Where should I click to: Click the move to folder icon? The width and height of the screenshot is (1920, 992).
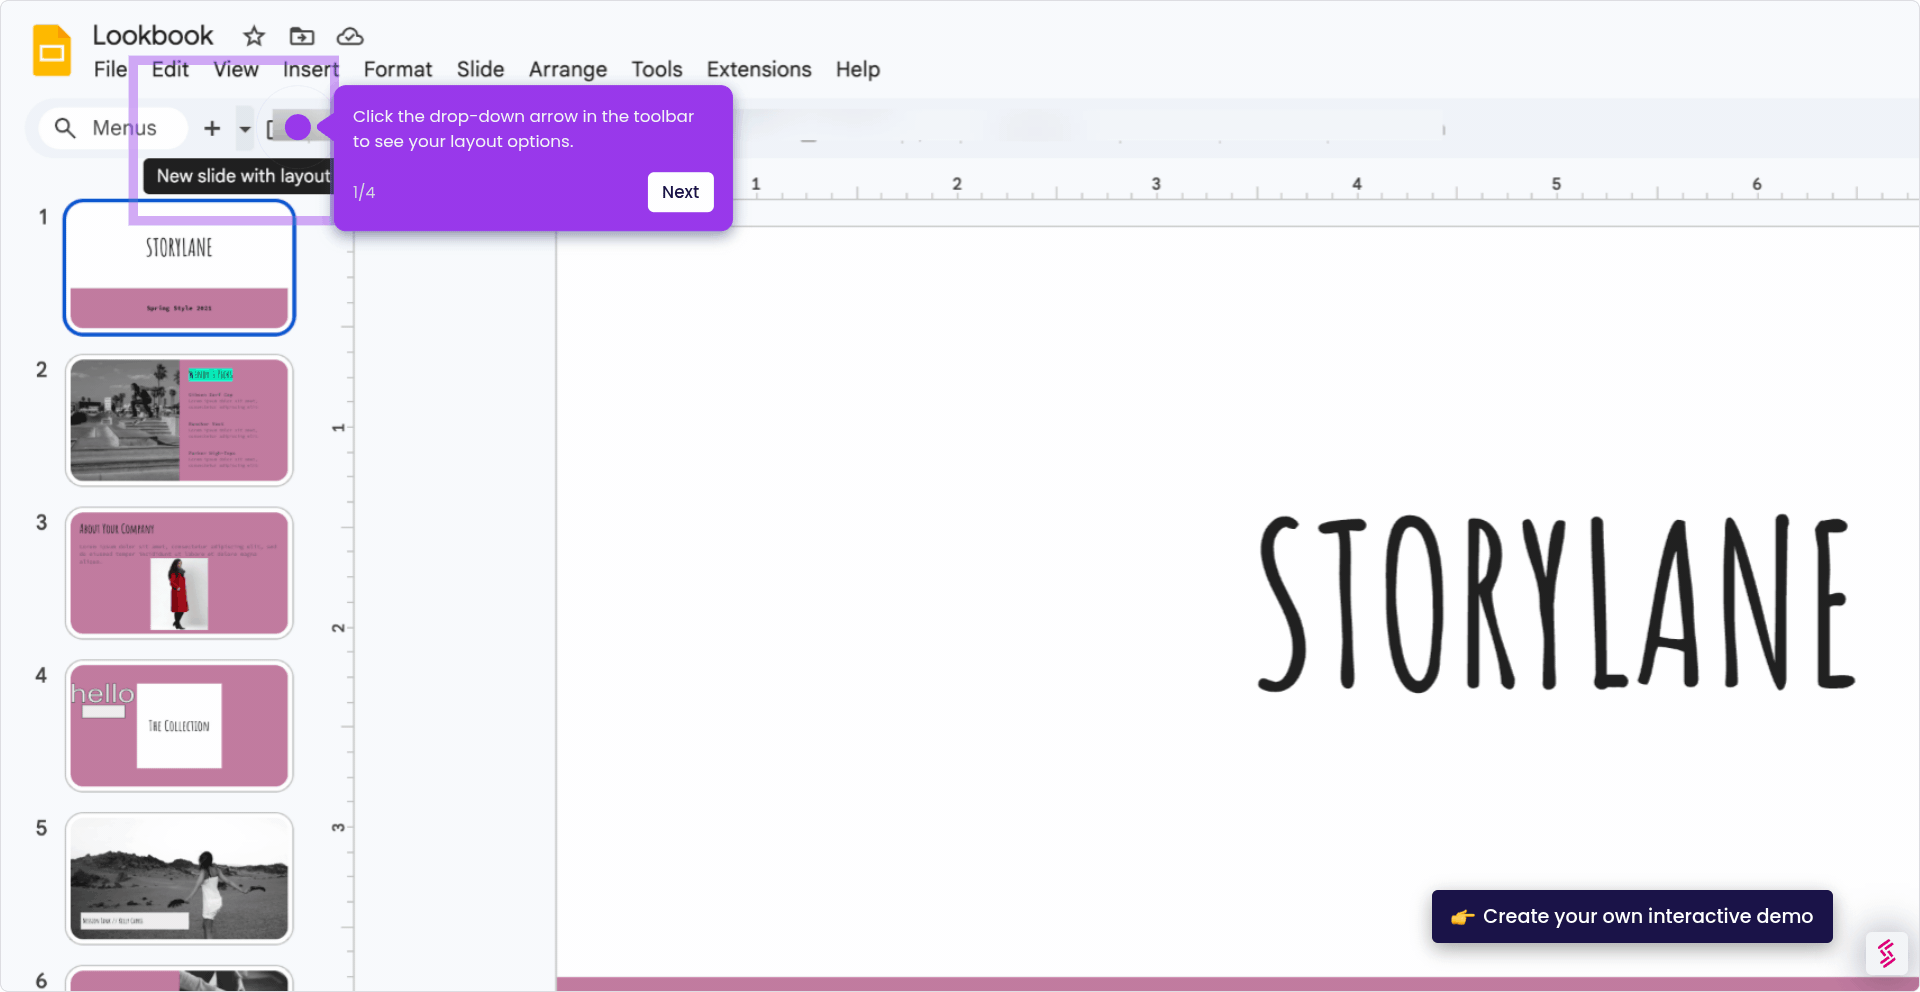tap(302, 37)
